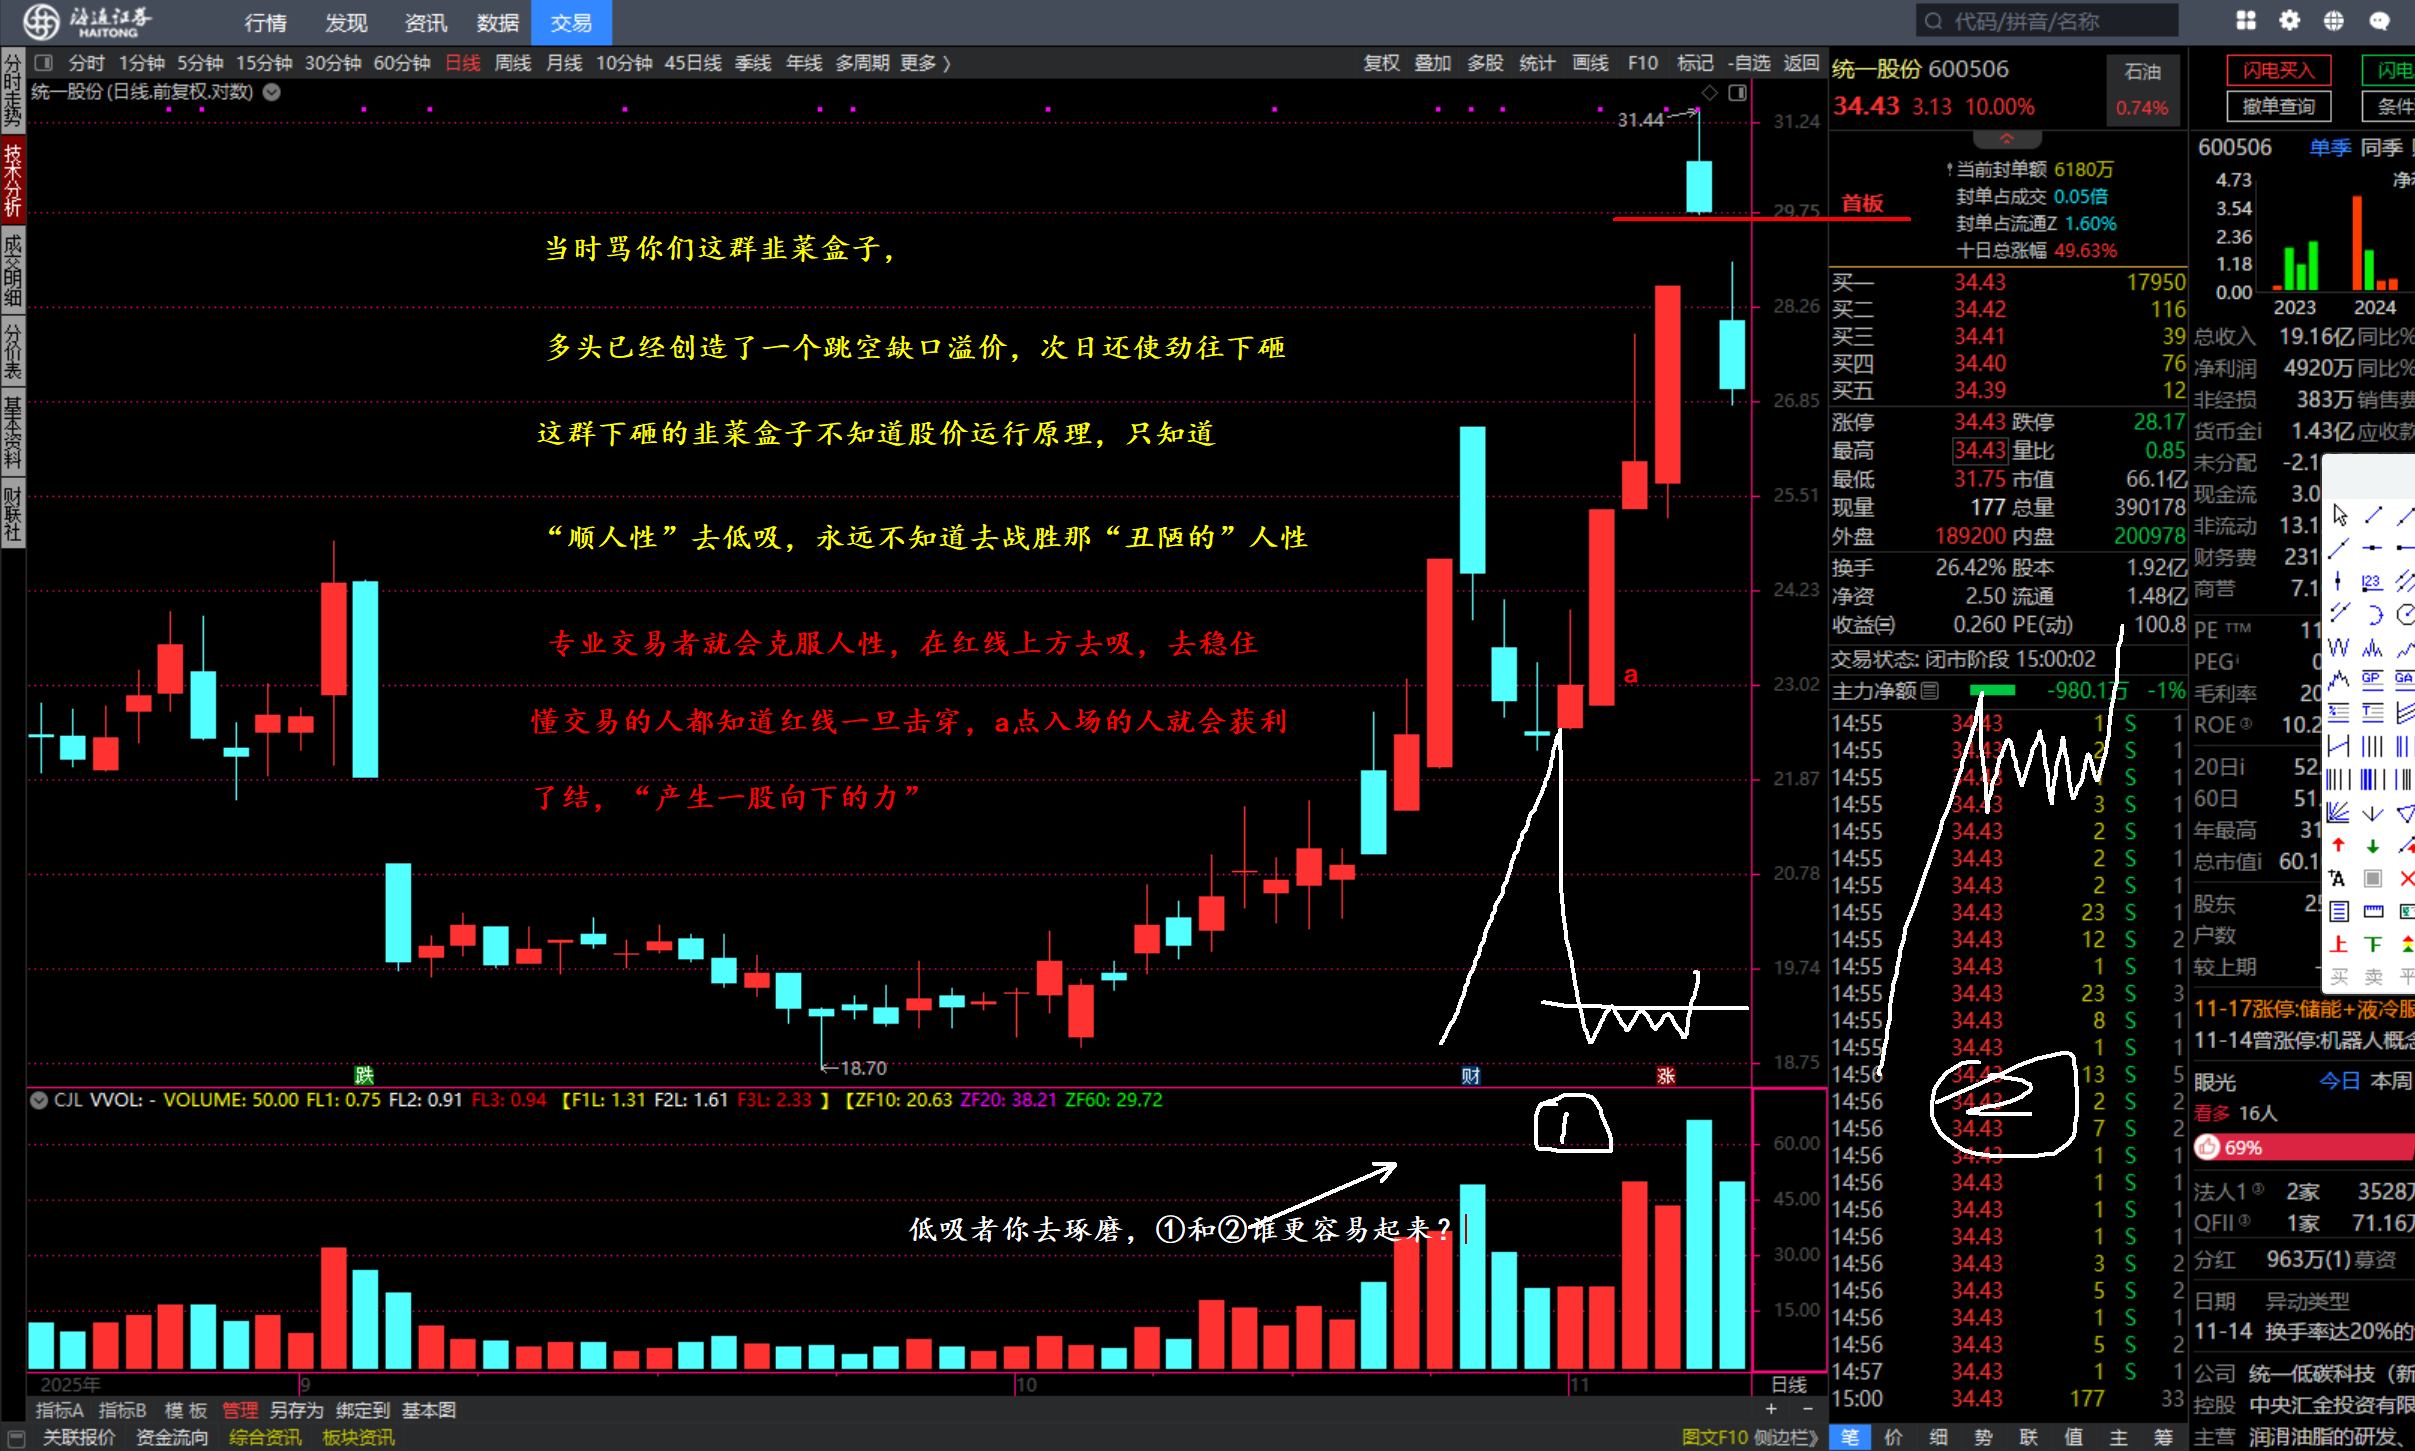Image resolution: width=2415 pixels, height=1451 pixels.
Task: Select the W wave pattern drawing tool
Action: pos(2338,648)
